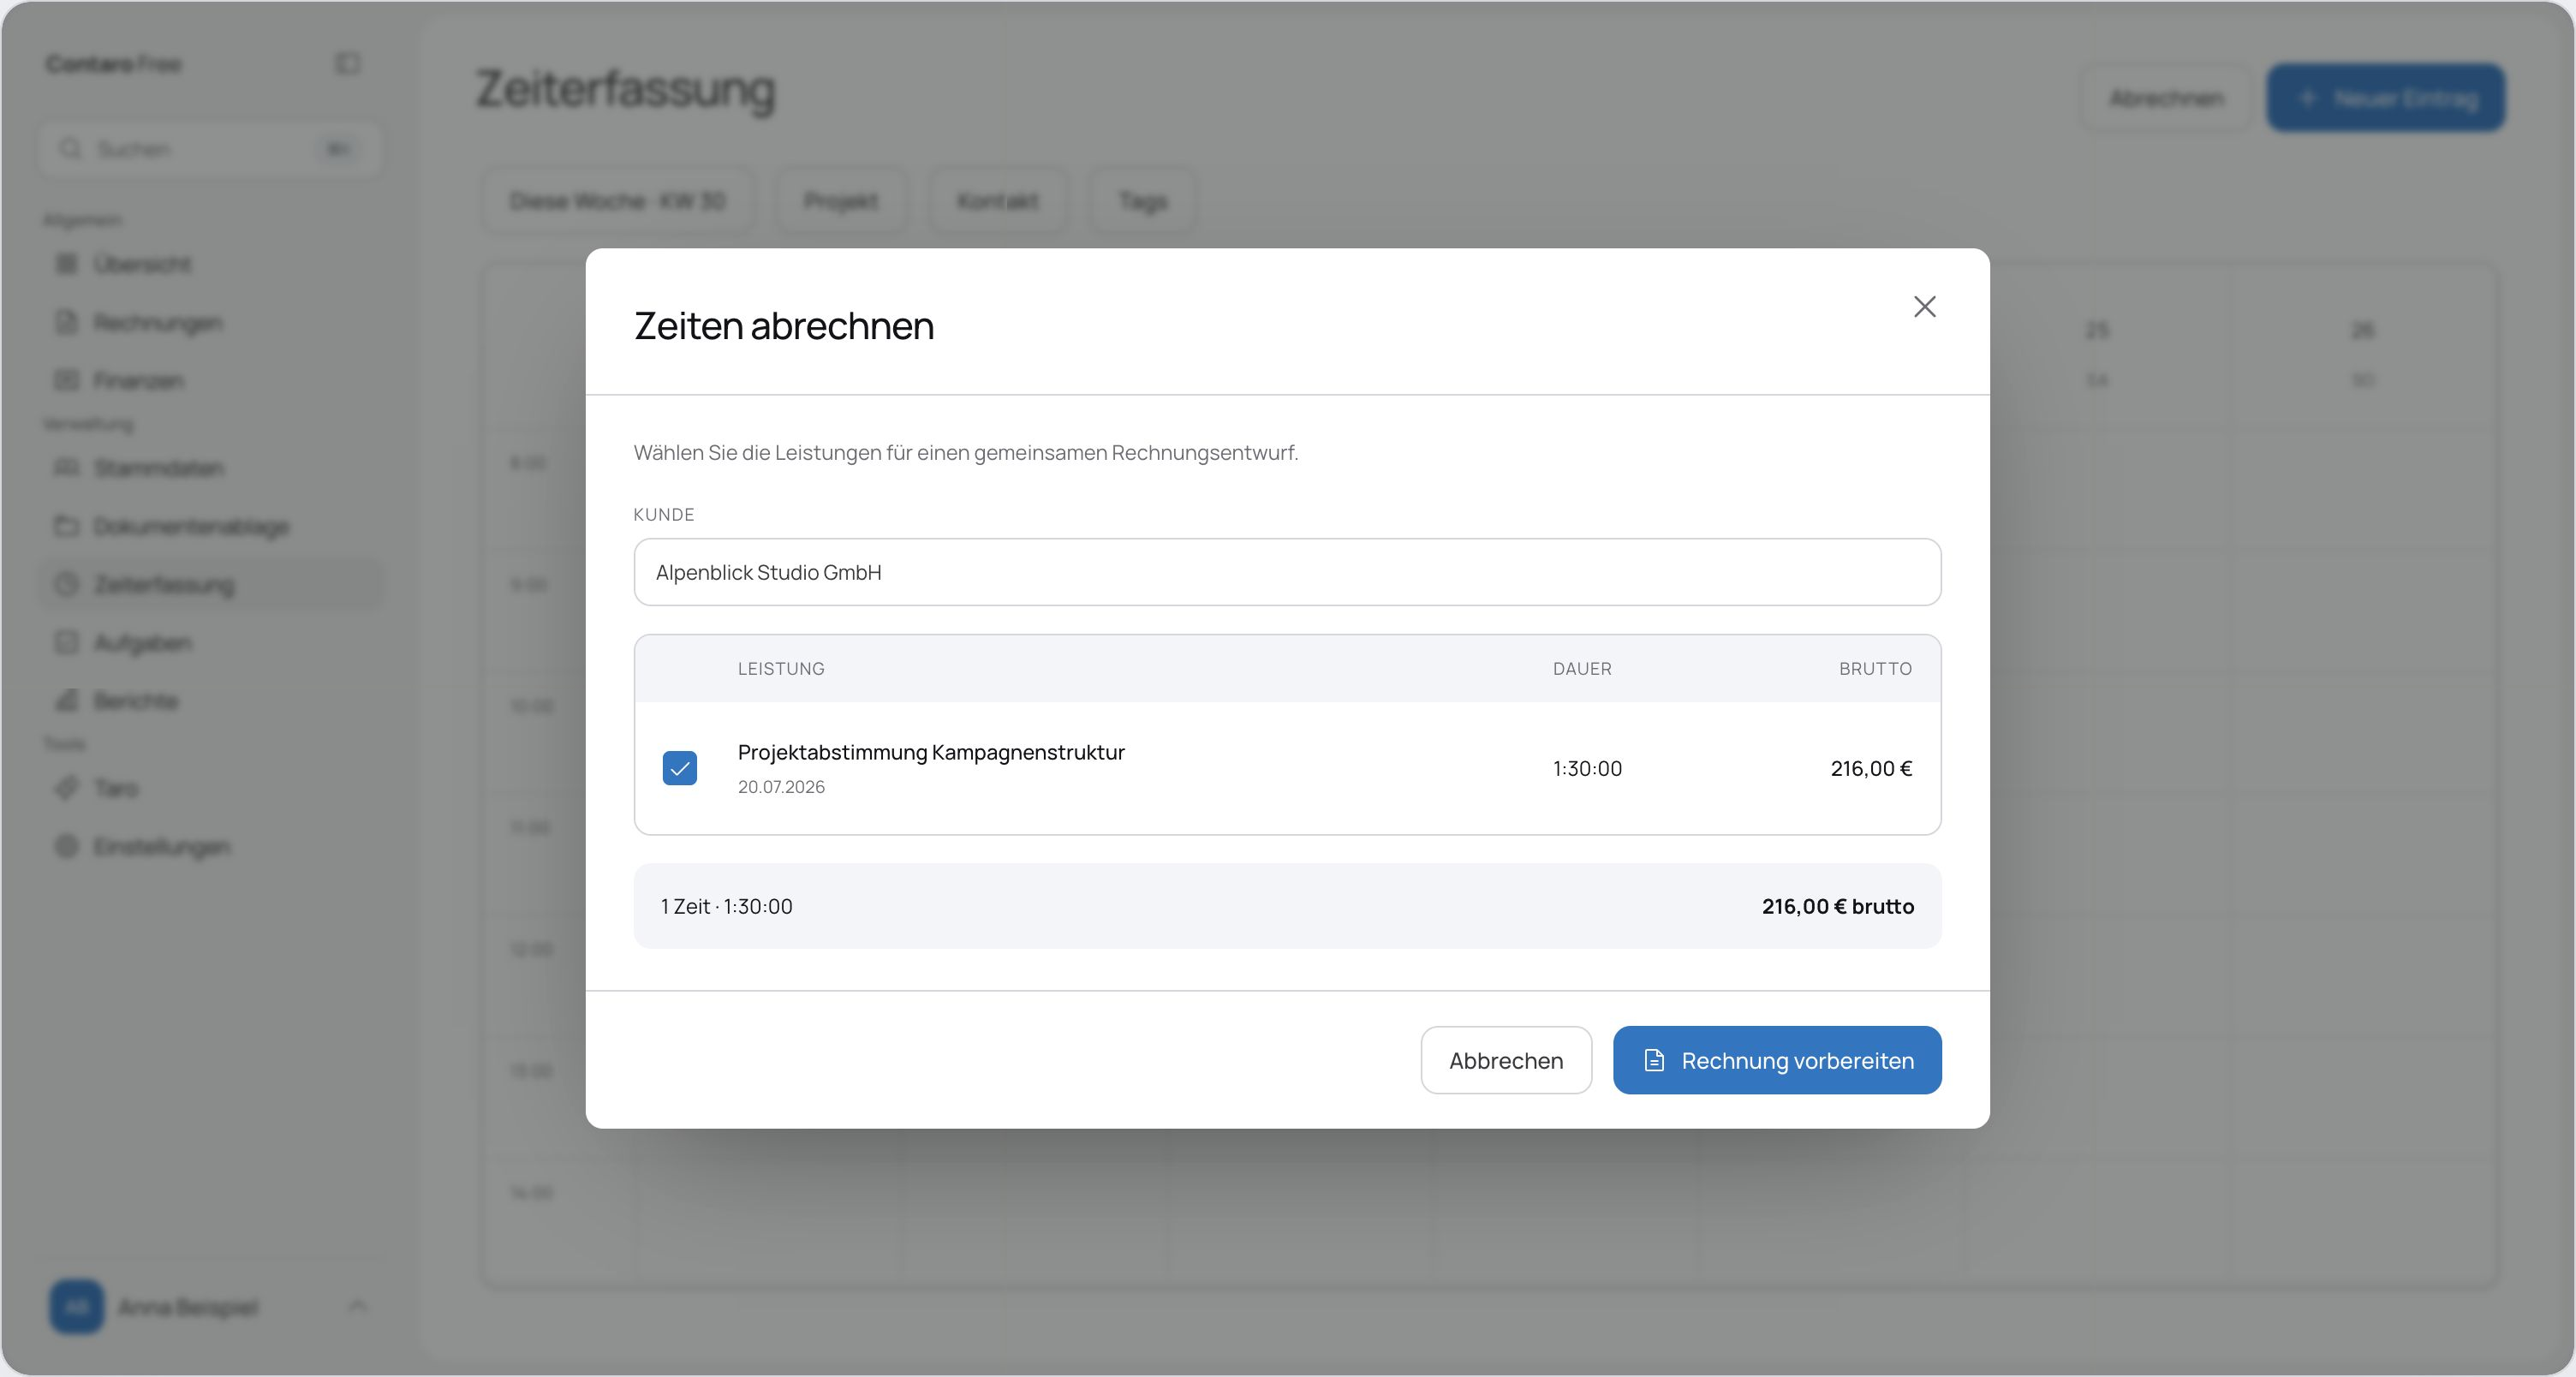Viewport: 2576px width, 1377px height.
Task: Click the BRUTTO column header
Action: click(1875, 668)
